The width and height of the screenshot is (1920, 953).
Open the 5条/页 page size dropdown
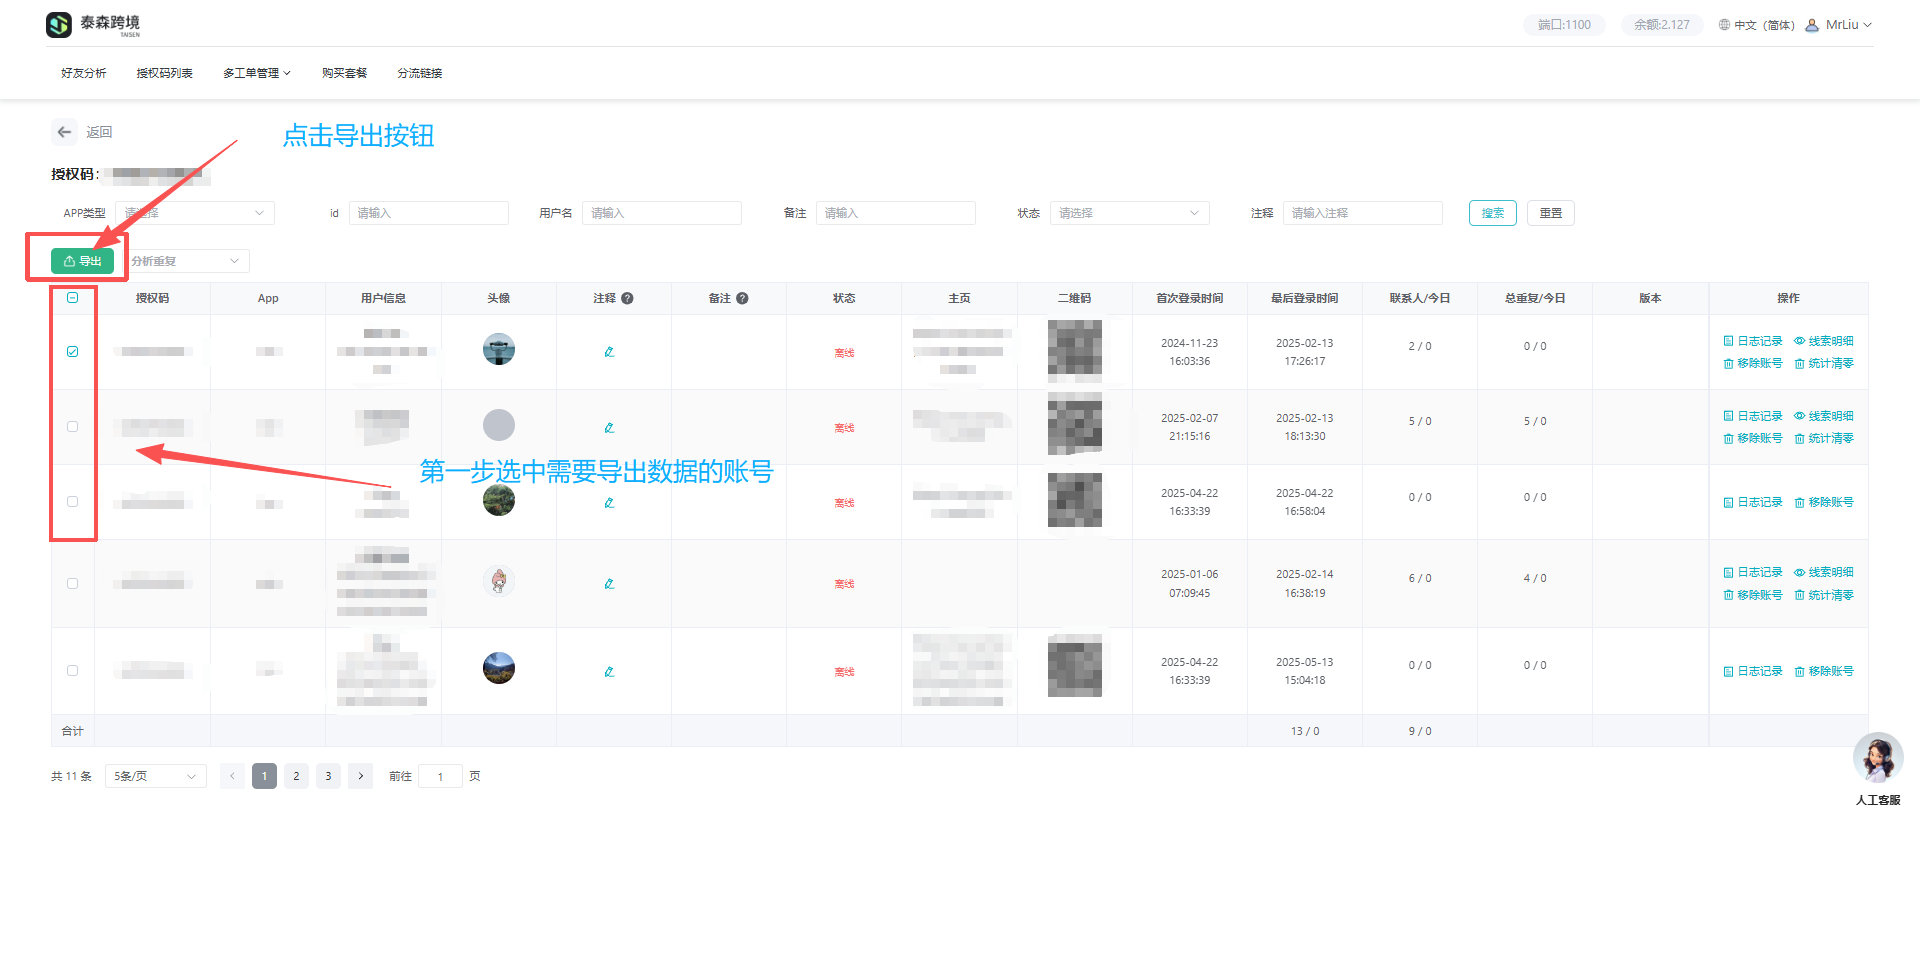point(155,776)
